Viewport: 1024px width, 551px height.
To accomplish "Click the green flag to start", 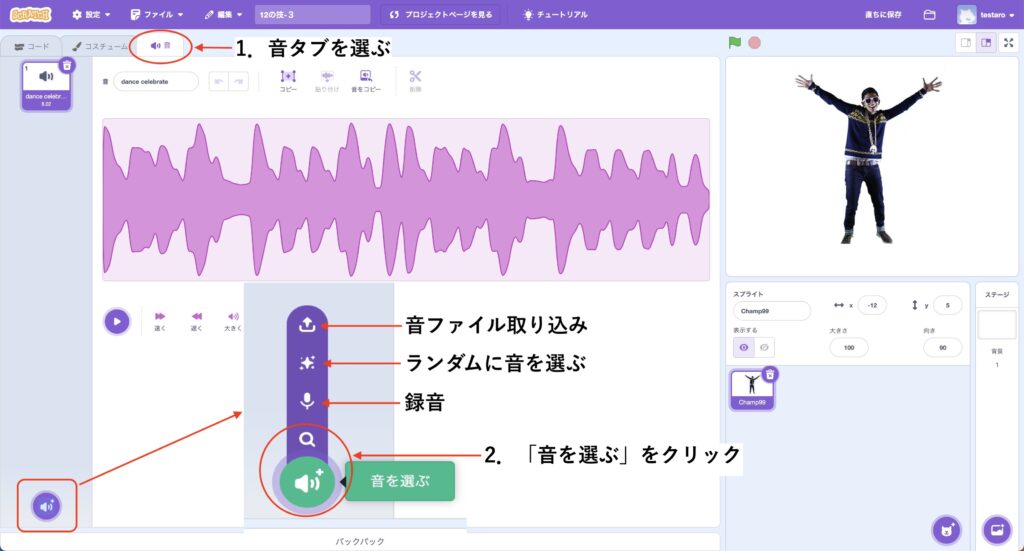I will click(735, 42).
